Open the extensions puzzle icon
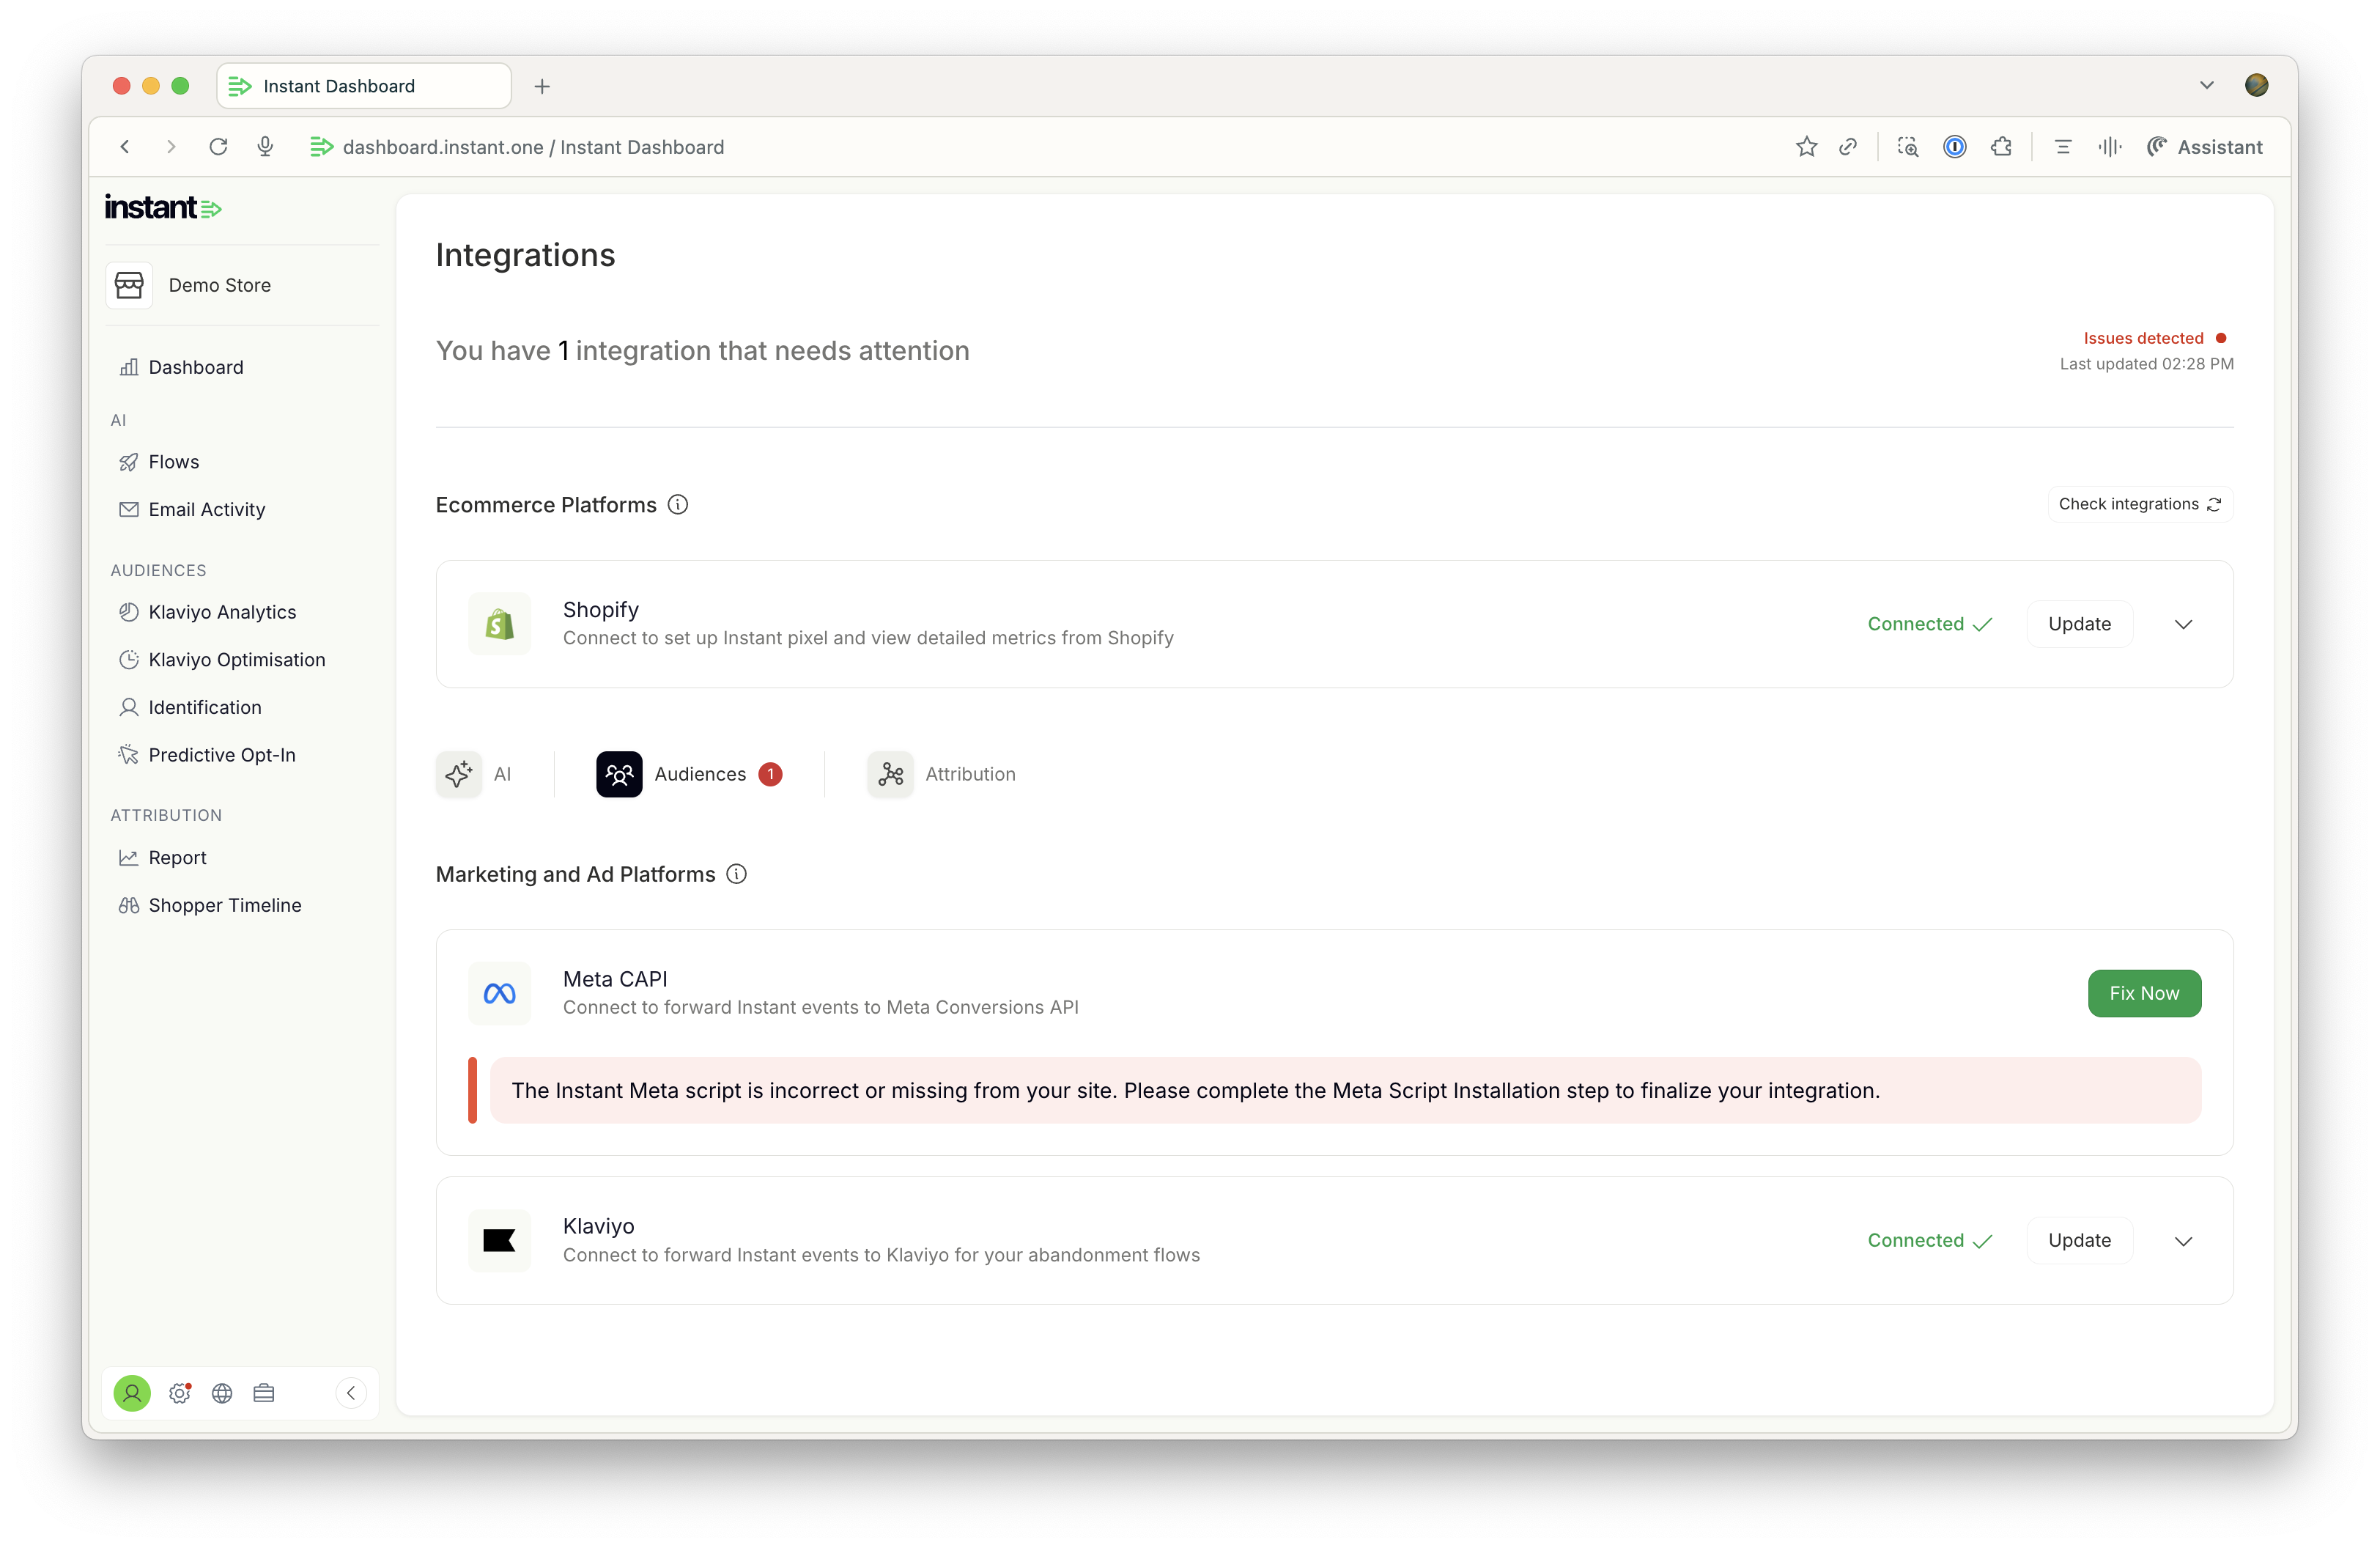The height and width of the screenshot is (1548, 2380). tap(2001, 147)
